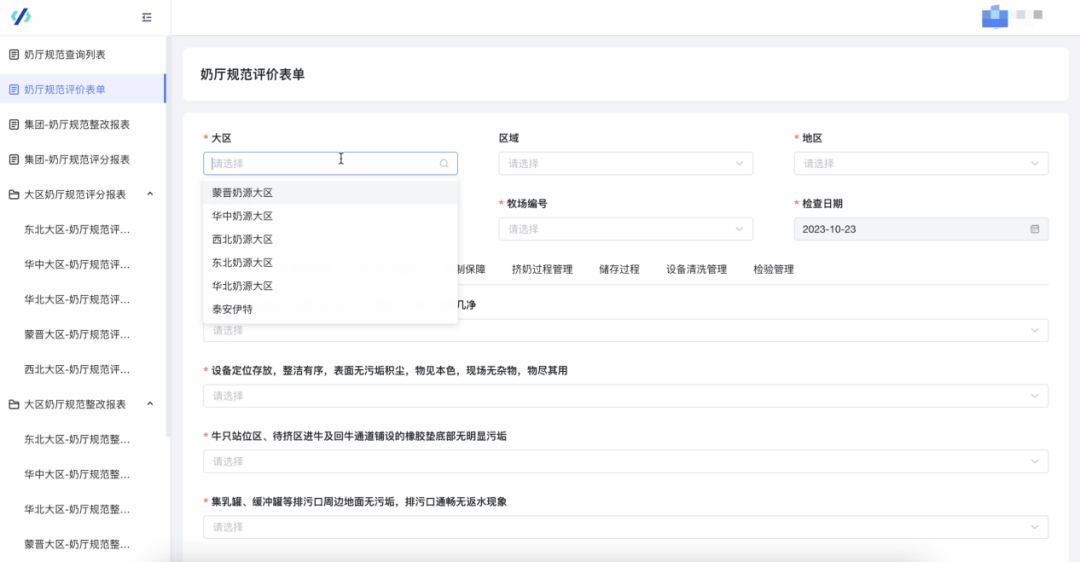
Task: Choose 蒙晋奶源大区 from dropdown list
Action: [331, 193]
